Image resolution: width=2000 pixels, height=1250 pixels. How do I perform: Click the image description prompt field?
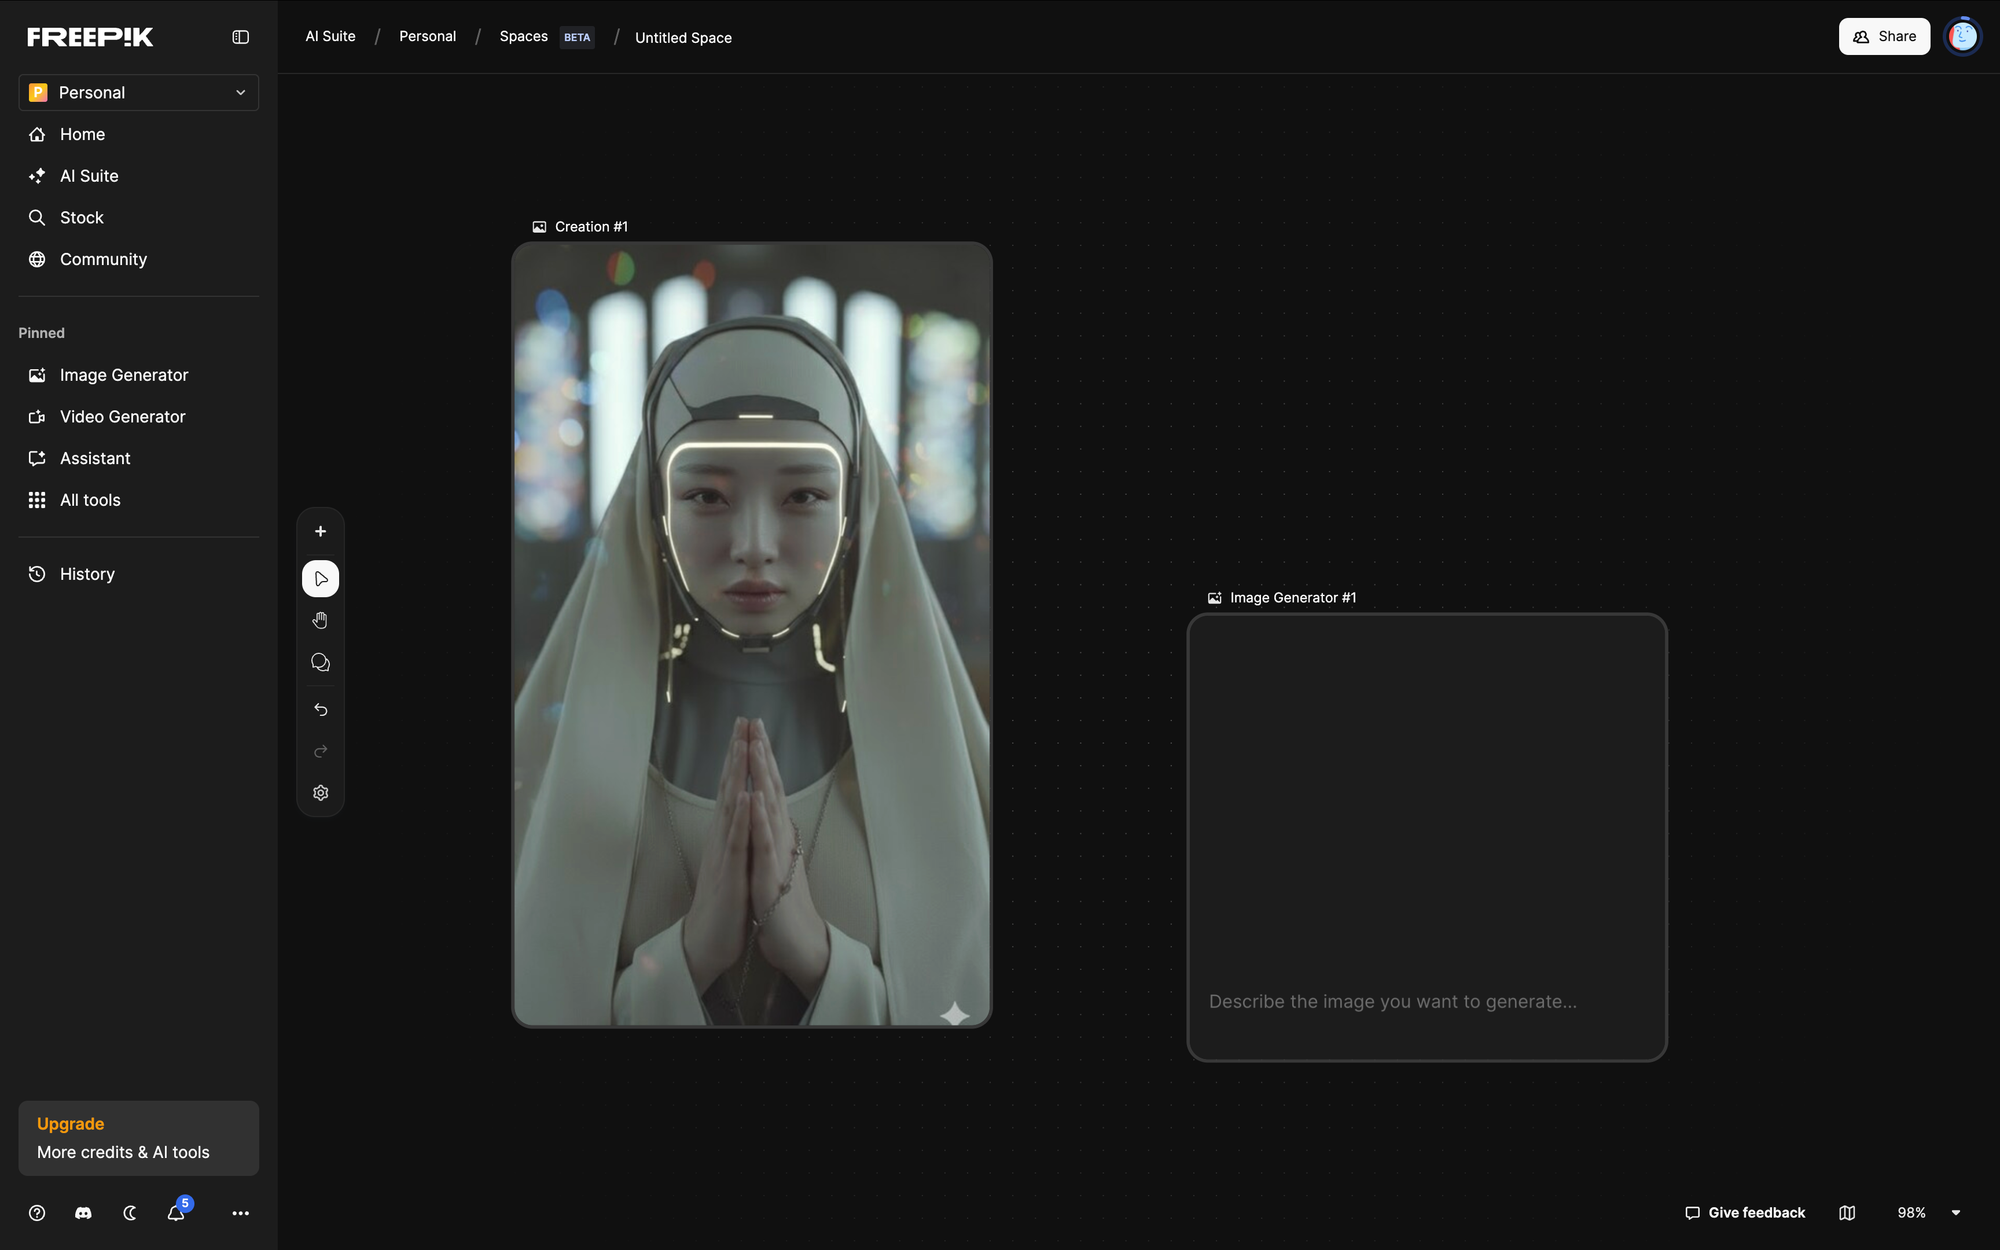pyautogui.click(x=1392, y=1002)
